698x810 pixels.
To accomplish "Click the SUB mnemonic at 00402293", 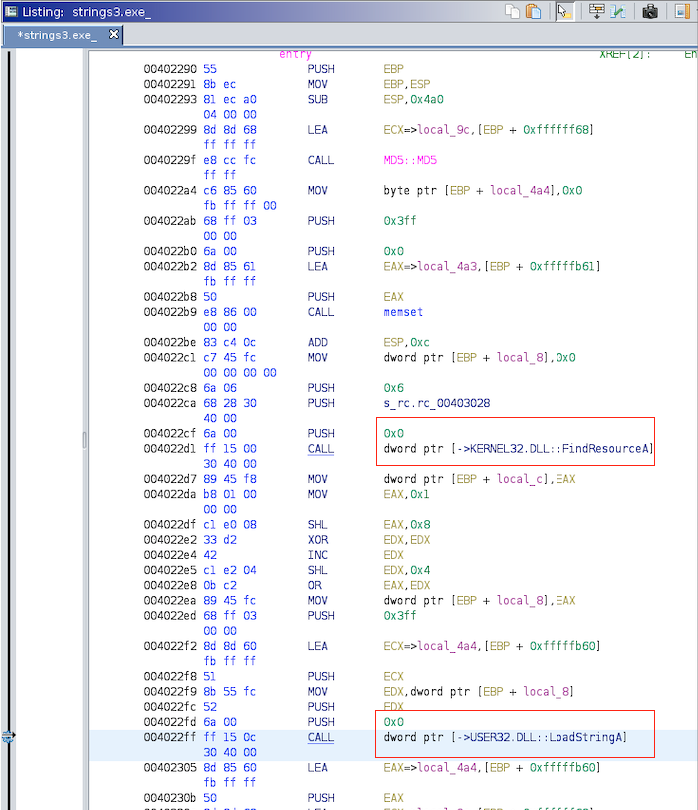I will click(318, 99).
